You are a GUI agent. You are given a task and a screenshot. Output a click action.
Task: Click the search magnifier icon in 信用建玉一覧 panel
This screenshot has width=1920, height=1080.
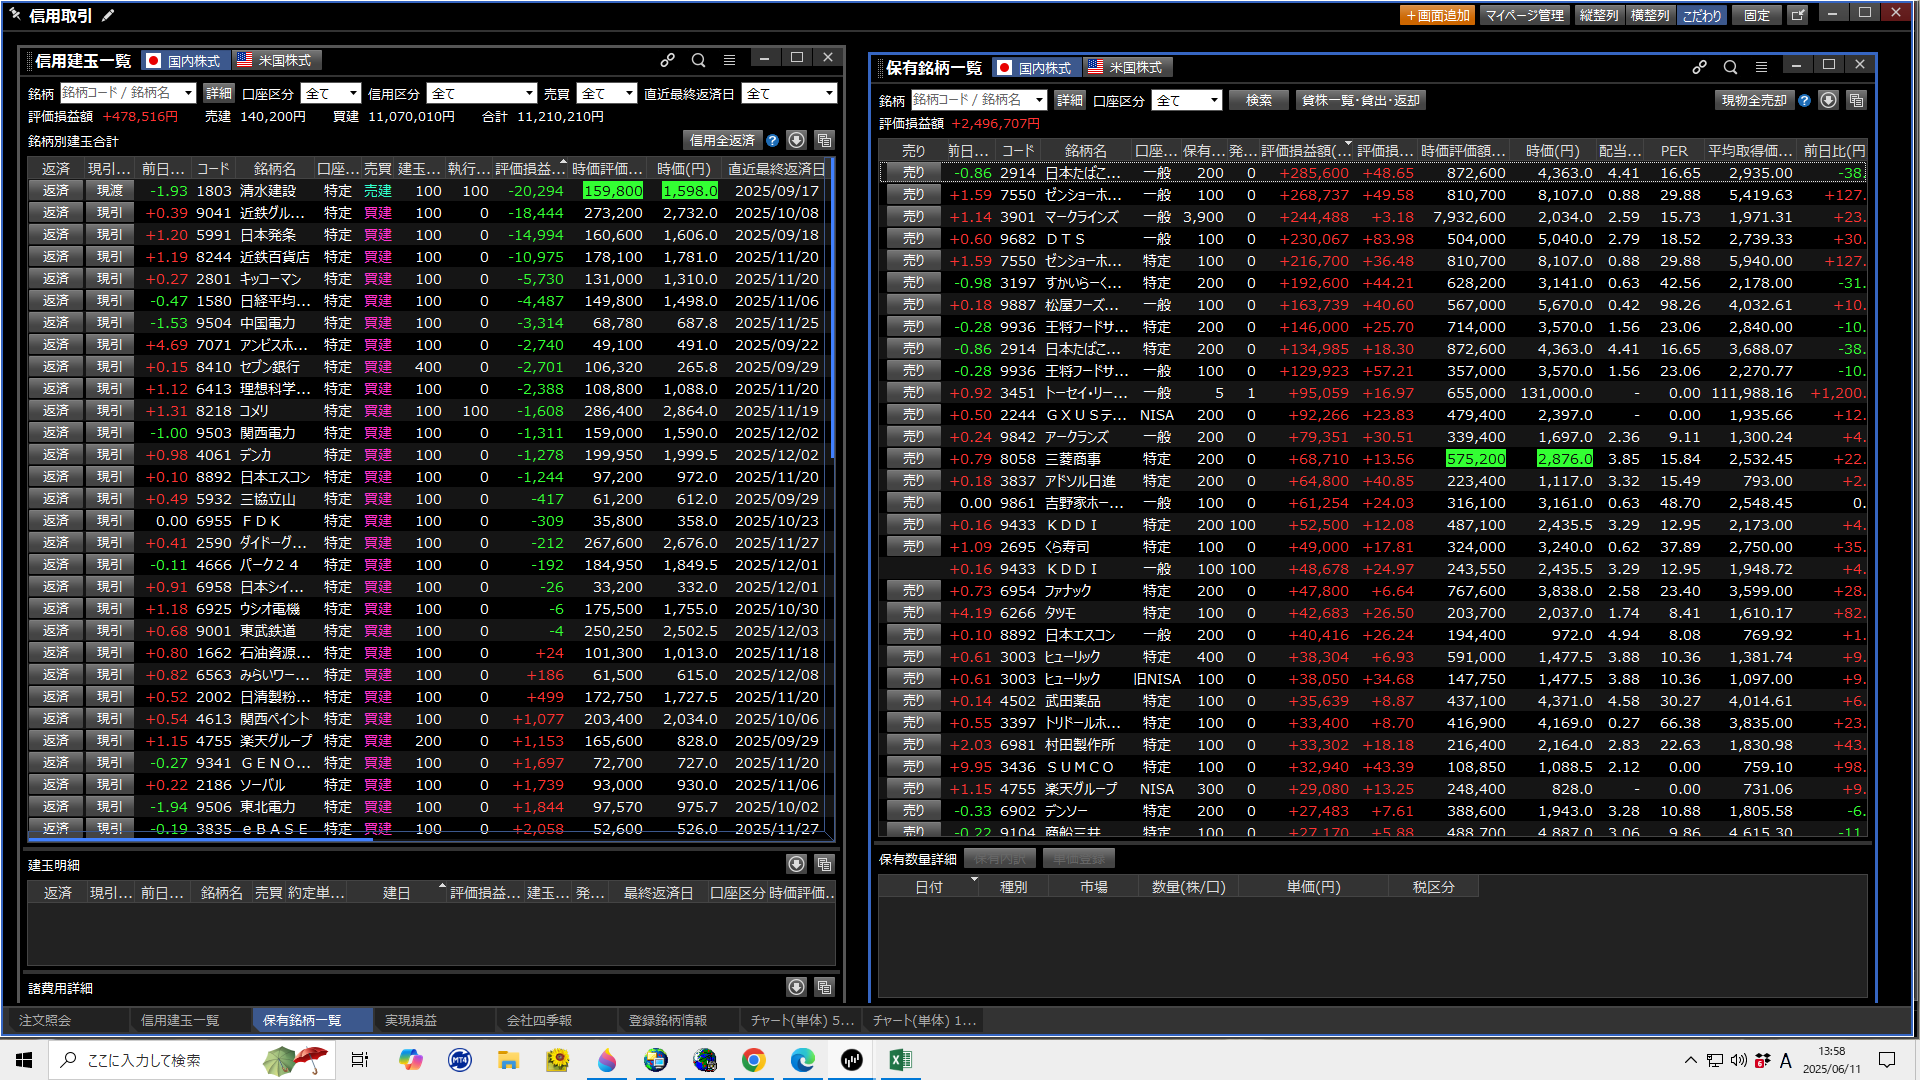698,60
